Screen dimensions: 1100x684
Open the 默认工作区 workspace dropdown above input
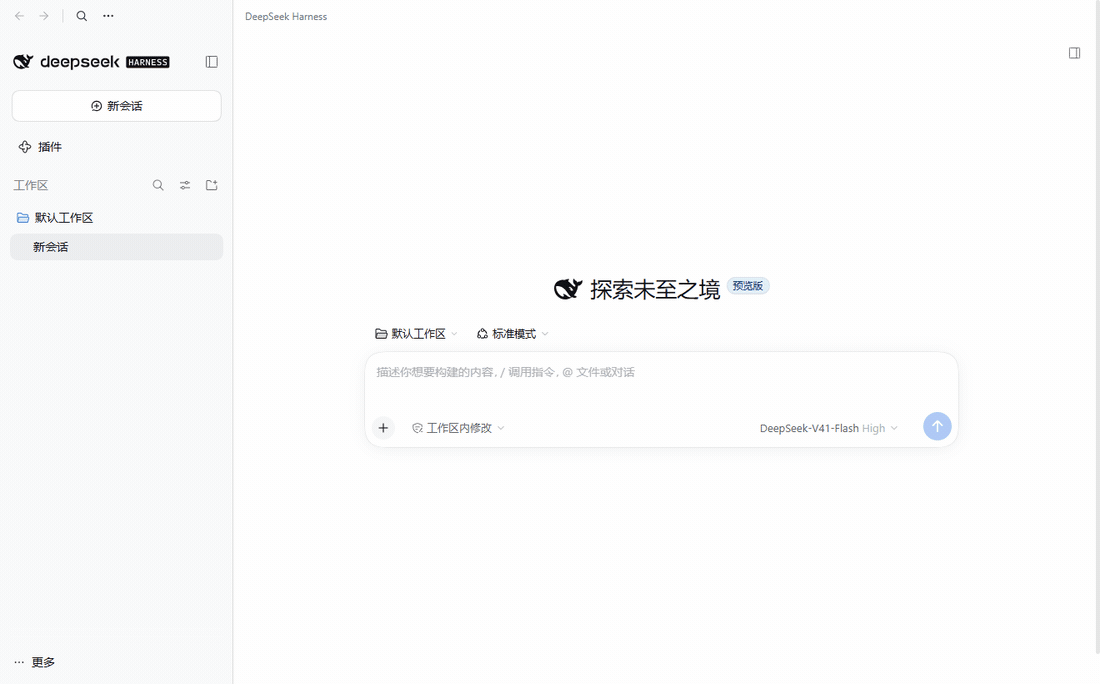pyautogui.click(x=416, y=334)
